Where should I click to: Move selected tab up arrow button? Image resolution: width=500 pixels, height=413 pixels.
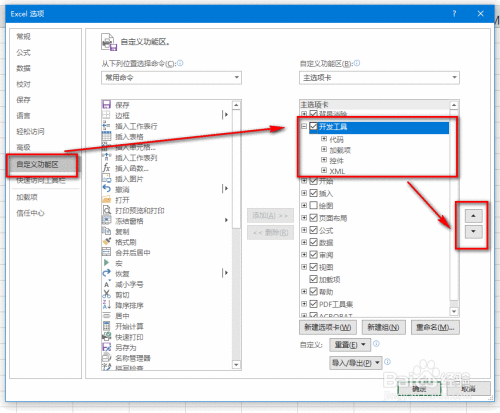[473, 216]
